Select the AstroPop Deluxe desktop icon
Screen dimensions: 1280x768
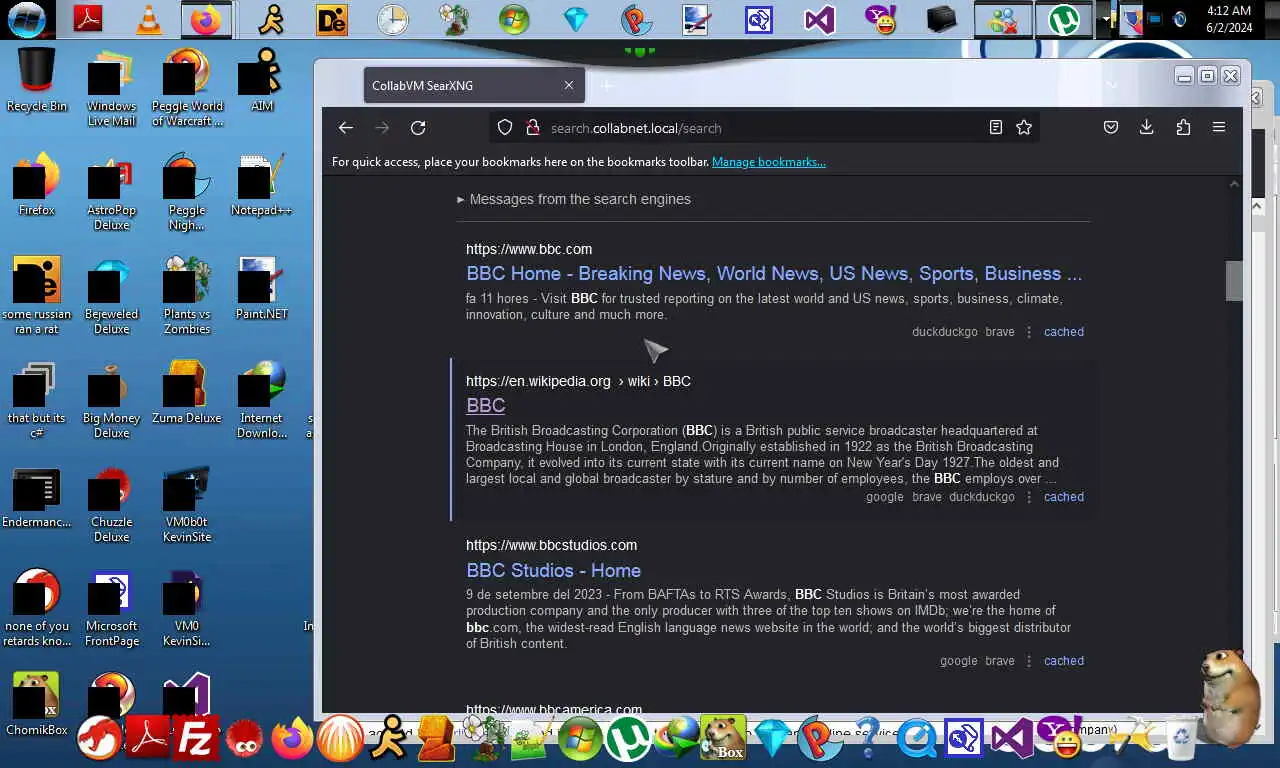coord(111,192)
